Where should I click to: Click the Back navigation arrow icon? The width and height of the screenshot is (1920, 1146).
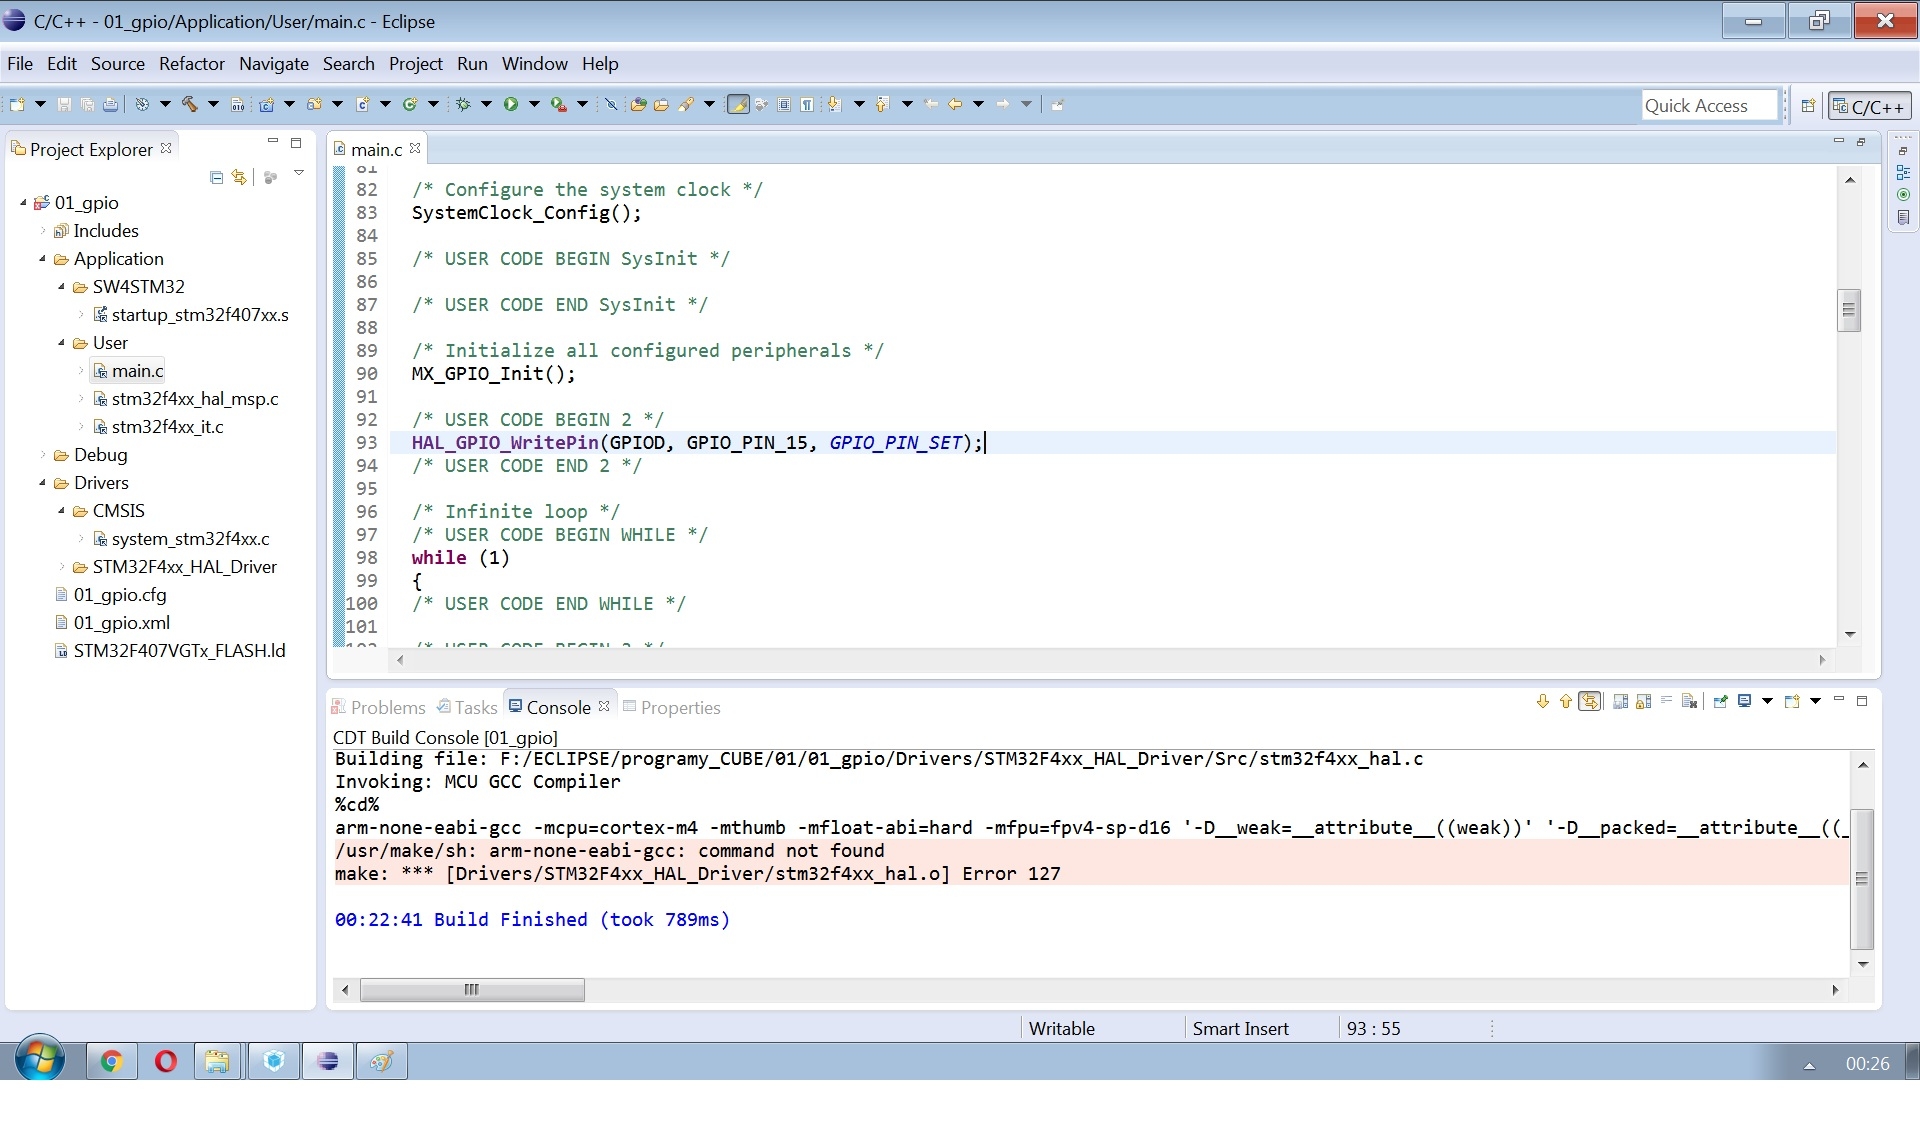click(x=955, y=104)
